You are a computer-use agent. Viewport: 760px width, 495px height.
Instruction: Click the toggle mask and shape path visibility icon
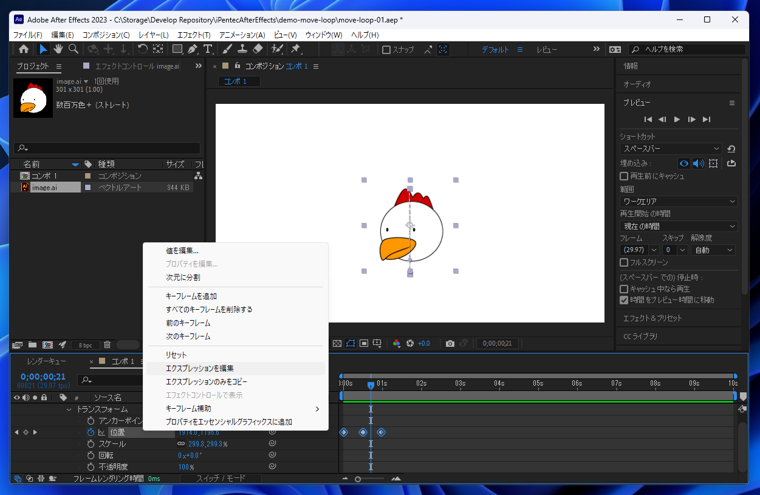(x=350, y=343)
